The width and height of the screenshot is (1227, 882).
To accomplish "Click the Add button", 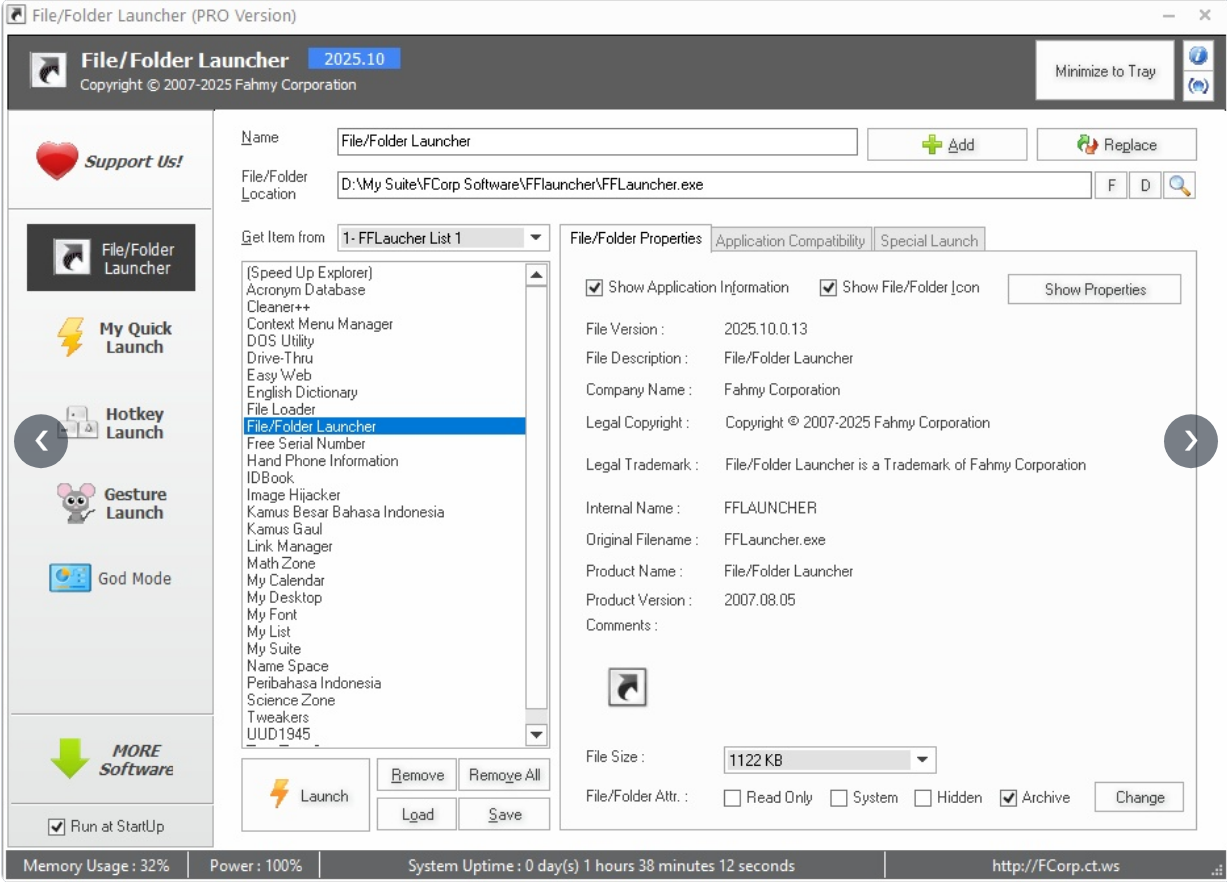I will 946,143.
